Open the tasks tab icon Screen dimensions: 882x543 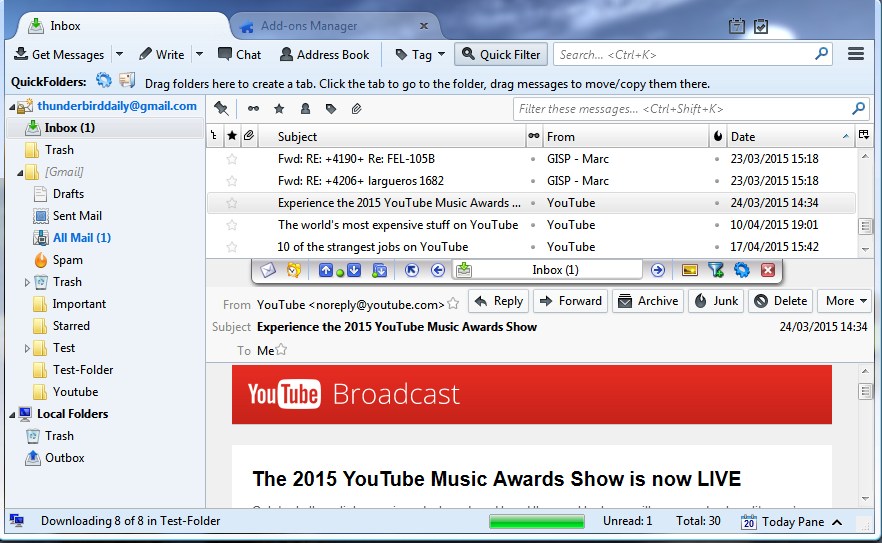[x=760, y=26]
